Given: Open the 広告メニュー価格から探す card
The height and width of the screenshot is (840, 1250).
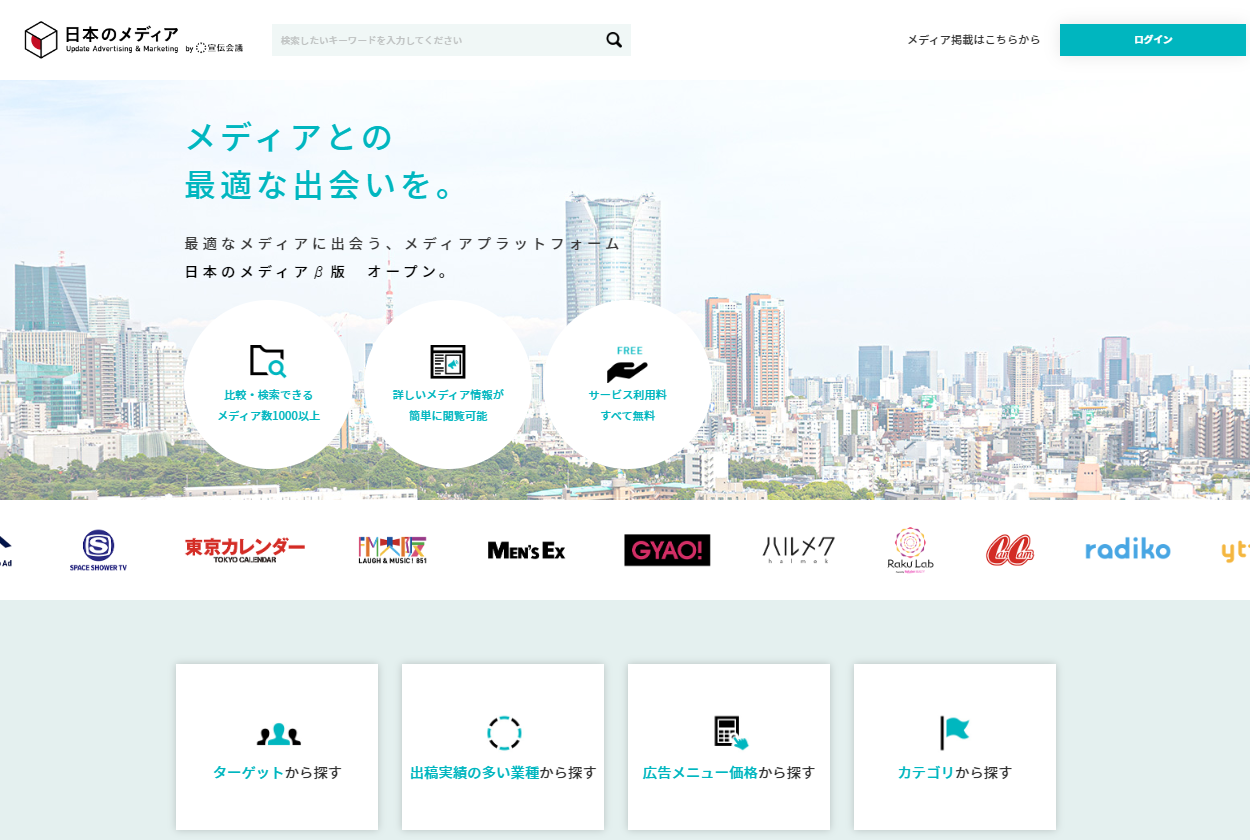Looking at the screenshot, I should (729, 747).
